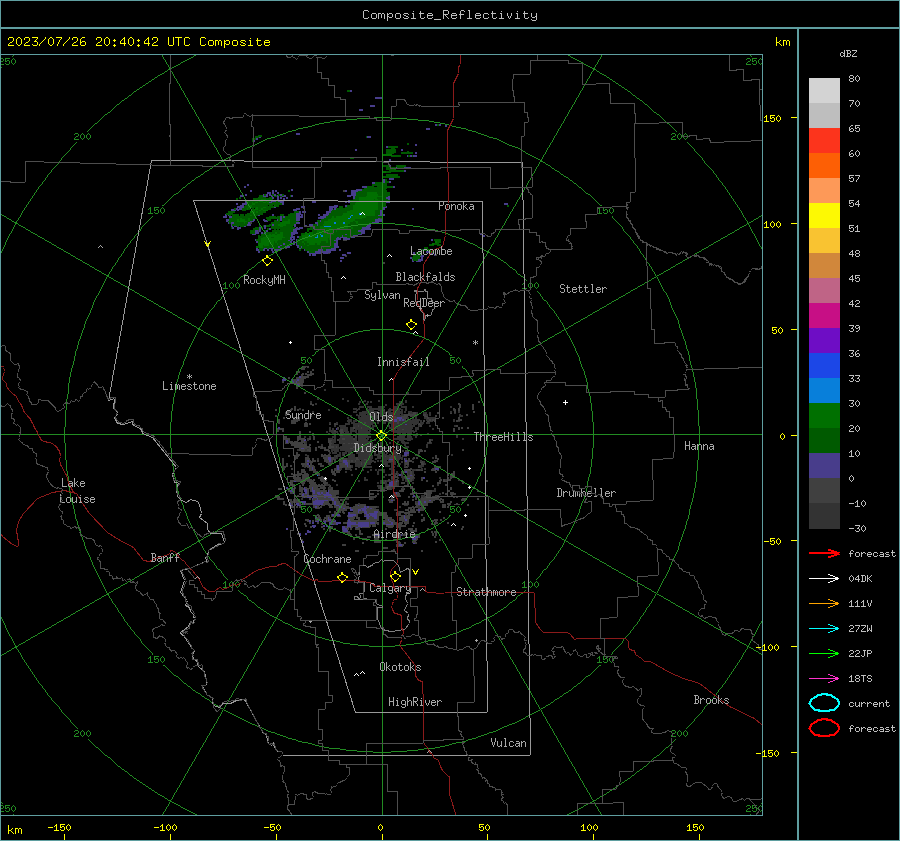900x841 pixels.
Task: Click the orange 111V arrow in the legend
Action: (x=824, y=603)
